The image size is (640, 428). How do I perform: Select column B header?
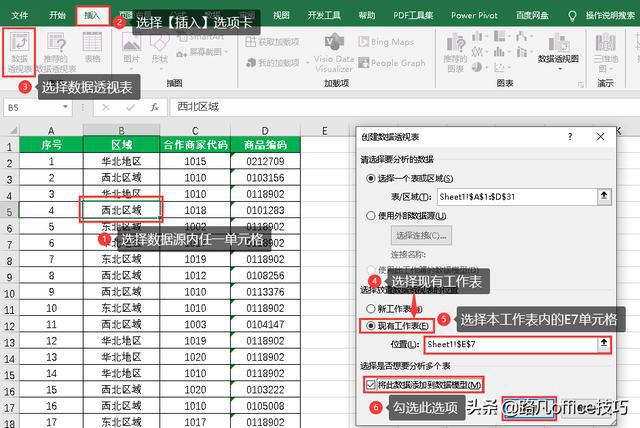coord(121,131)
